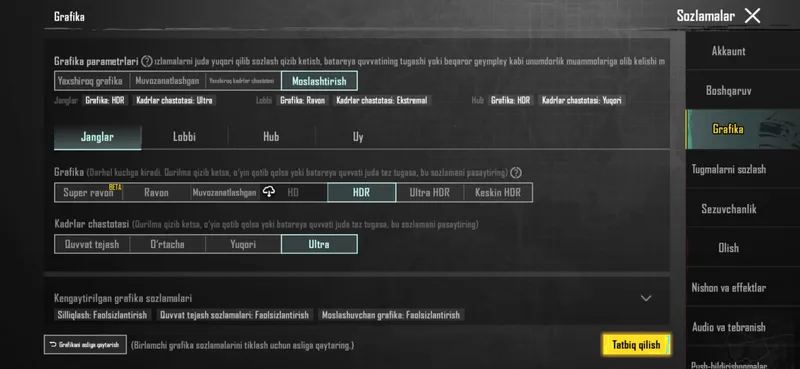Switch to the Lobbi tab

(184, 137)
